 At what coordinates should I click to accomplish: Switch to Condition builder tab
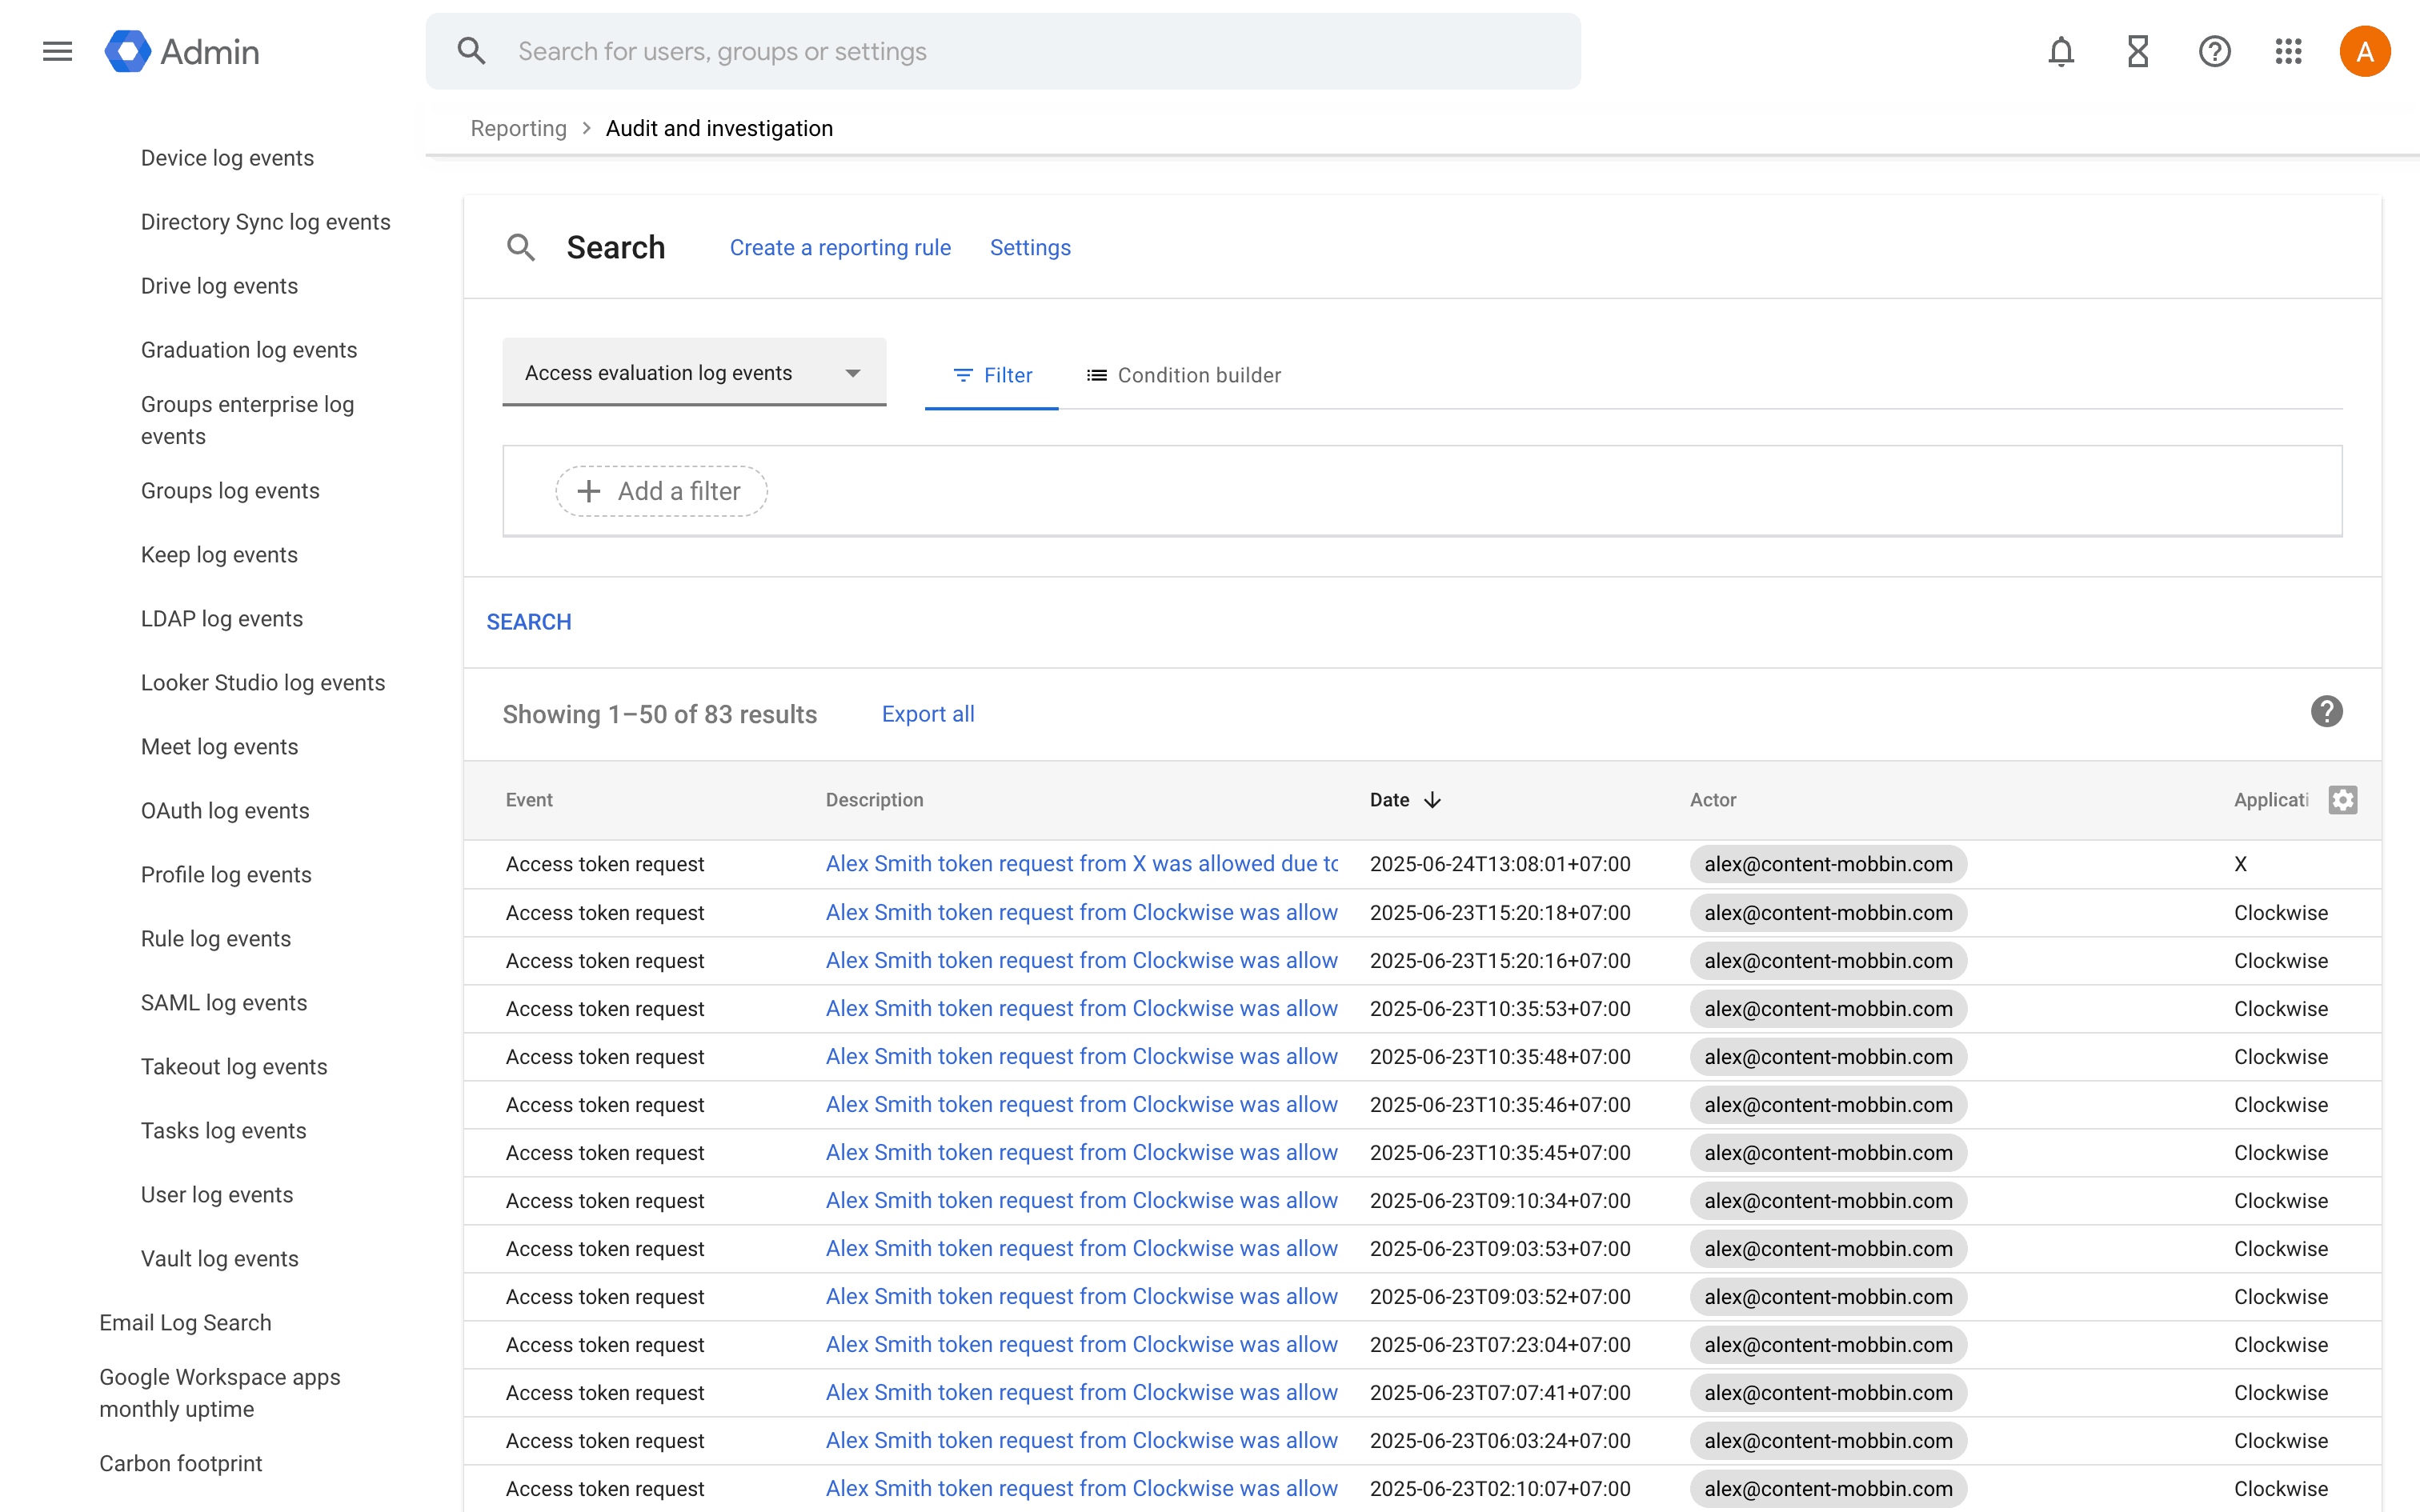(1183, 375)
